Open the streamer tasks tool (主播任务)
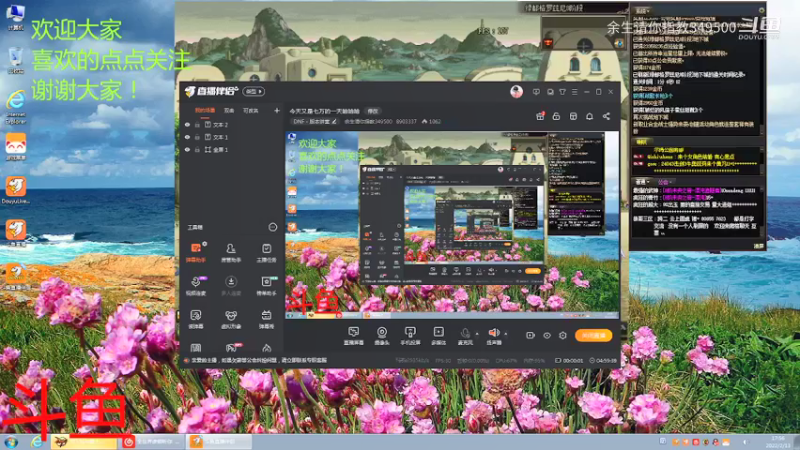800x450 pixels. tap(266, 253)
